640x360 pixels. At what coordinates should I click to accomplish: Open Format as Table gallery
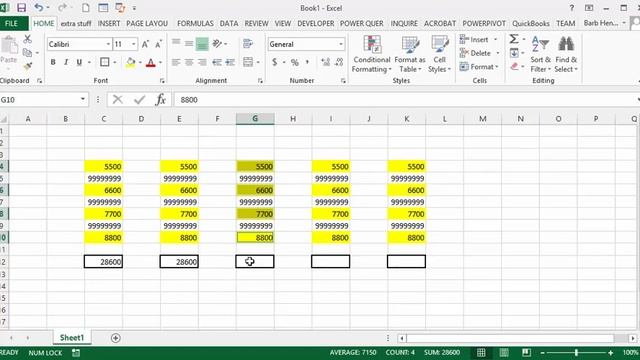click(410, 54)
